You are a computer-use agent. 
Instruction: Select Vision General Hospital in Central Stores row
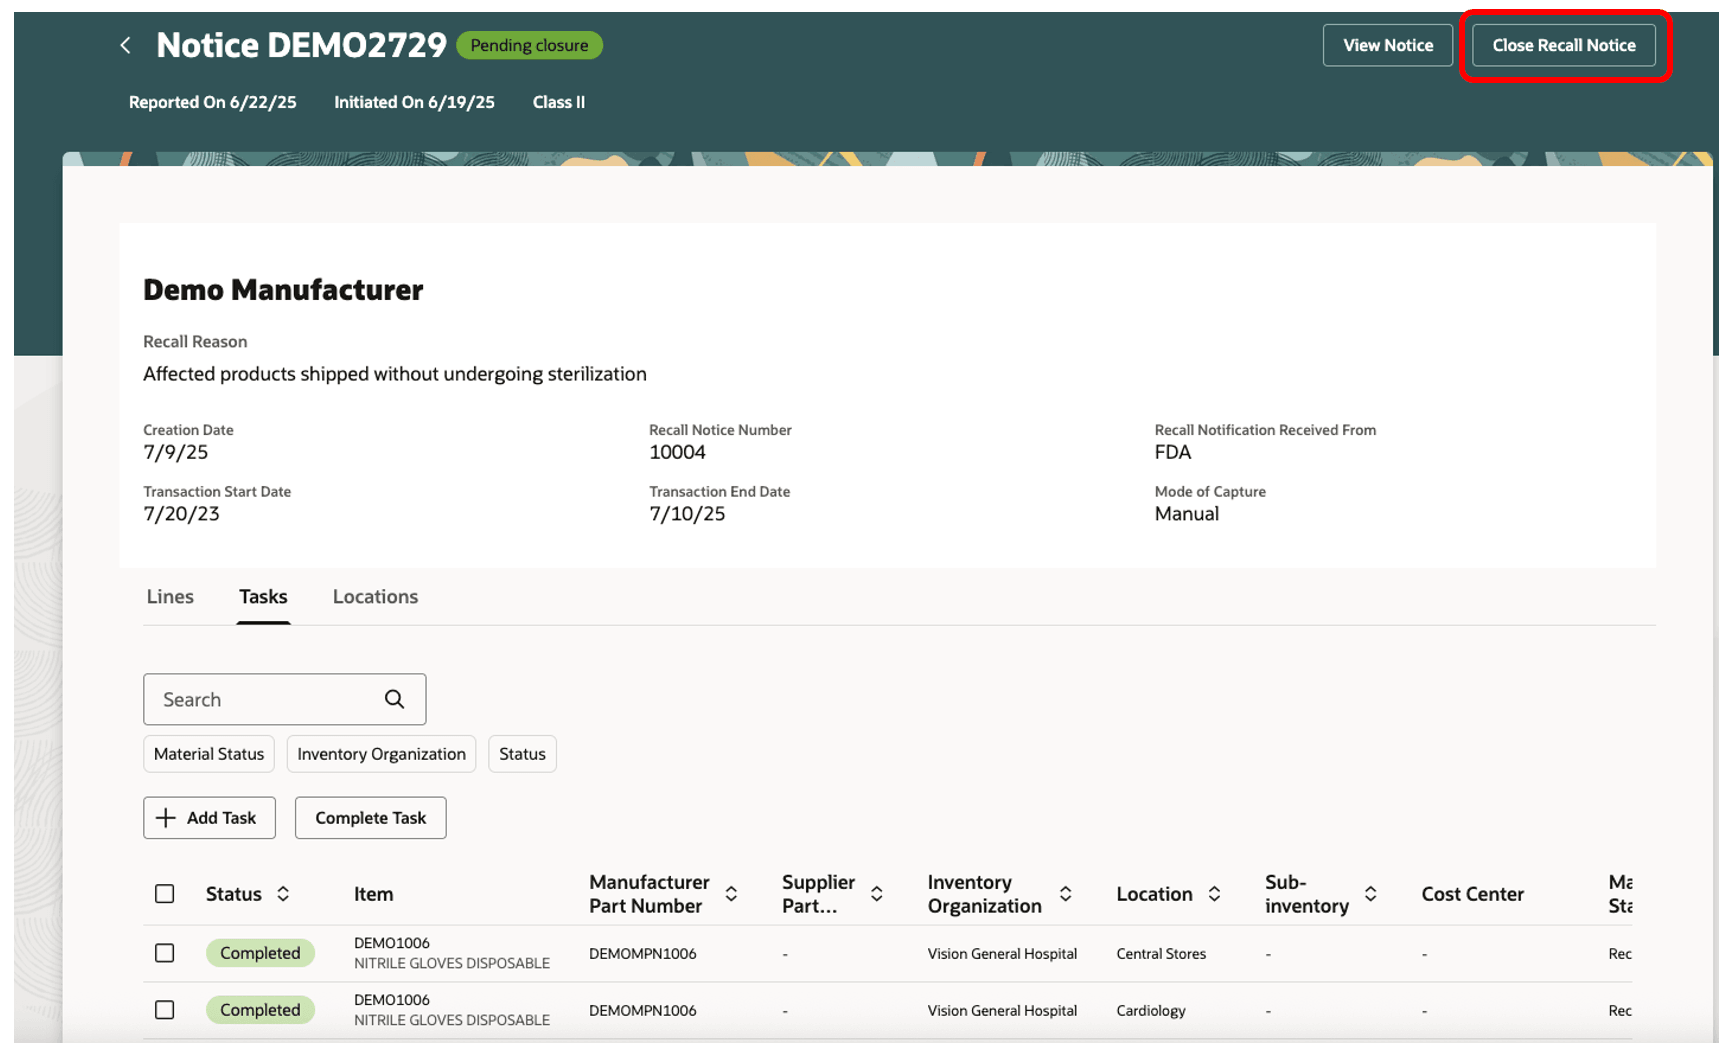(1002, 954)
